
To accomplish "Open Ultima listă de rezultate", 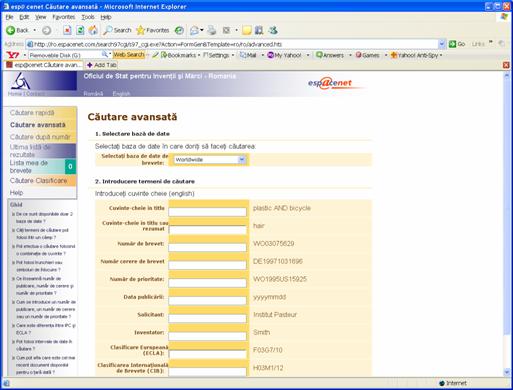I will tap(30, 151).
